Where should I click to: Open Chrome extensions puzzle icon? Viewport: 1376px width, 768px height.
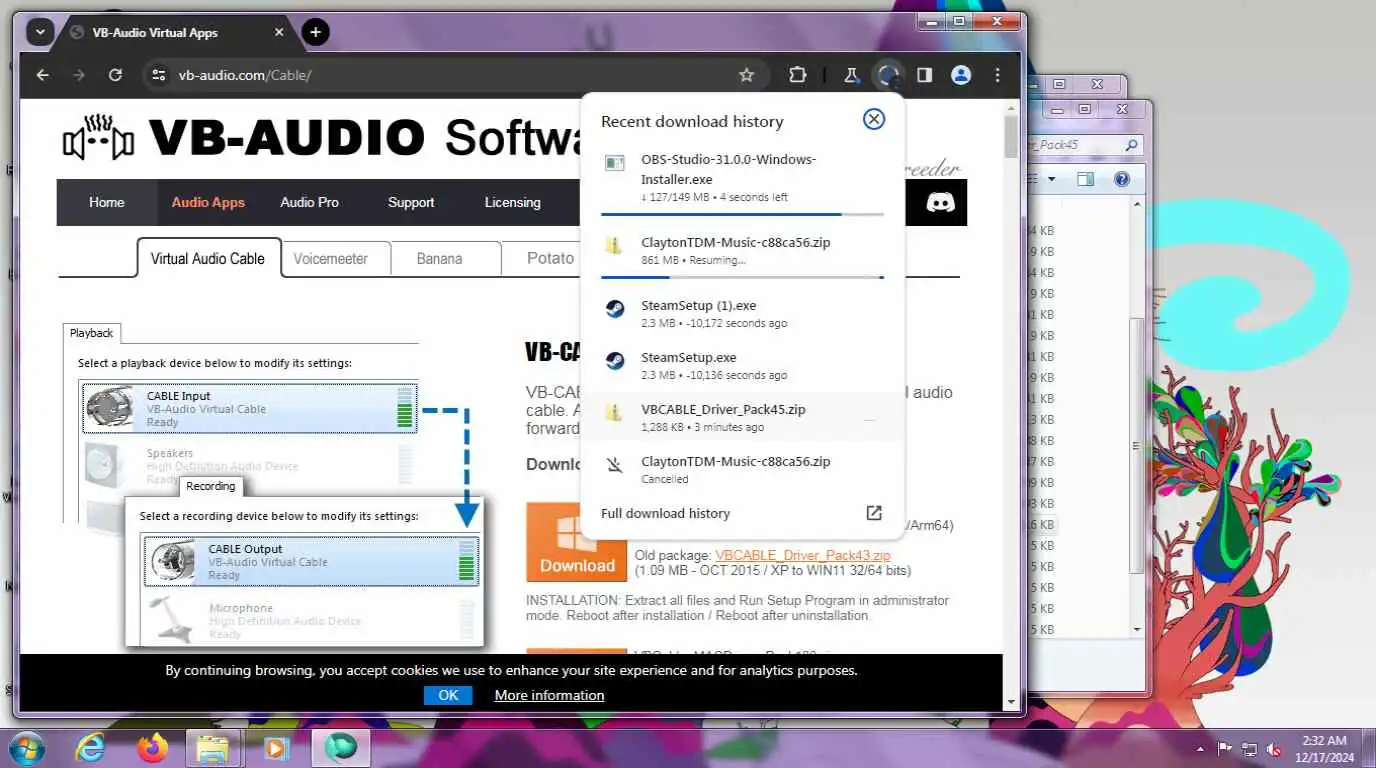coord(797,75)
